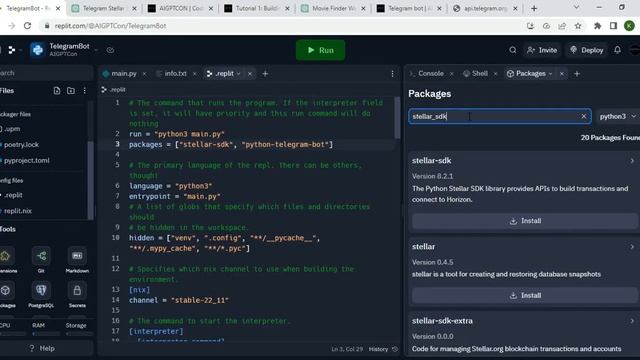Switch to Telegram Stellar browser tab
640x360 pixels.
pyautogui.click(x=103, y=8)
